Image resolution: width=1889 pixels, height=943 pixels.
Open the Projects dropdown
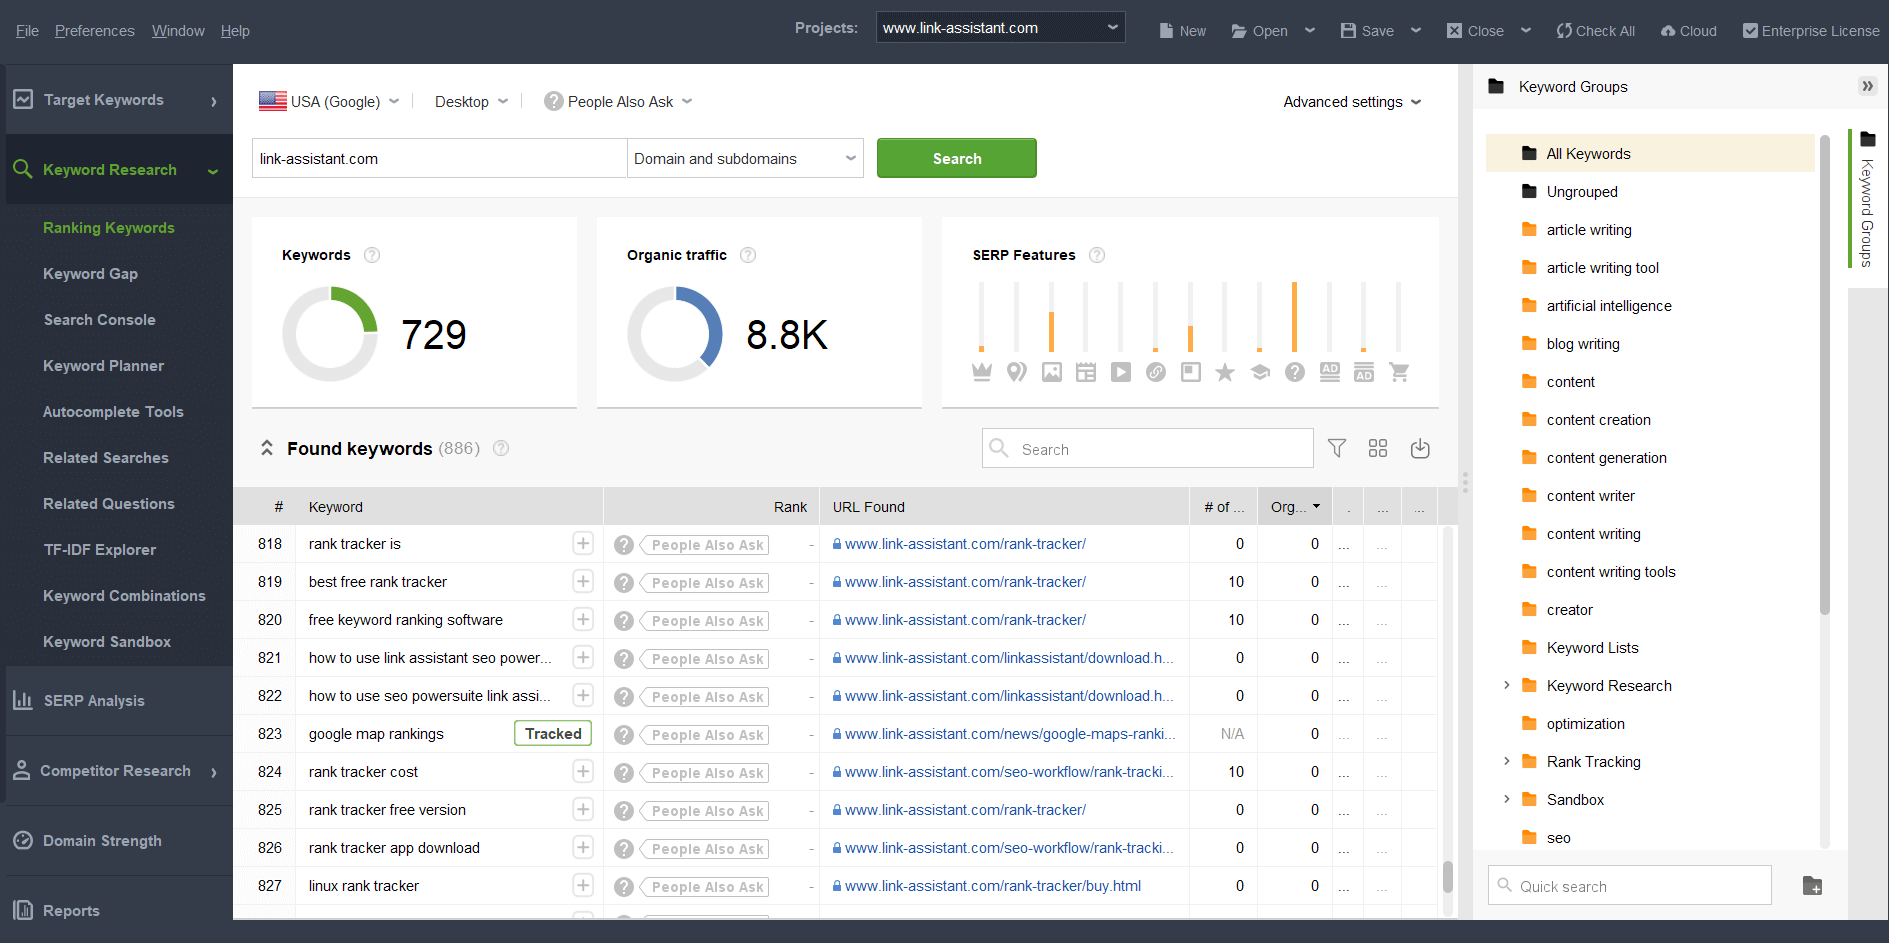pos(1000,28)
